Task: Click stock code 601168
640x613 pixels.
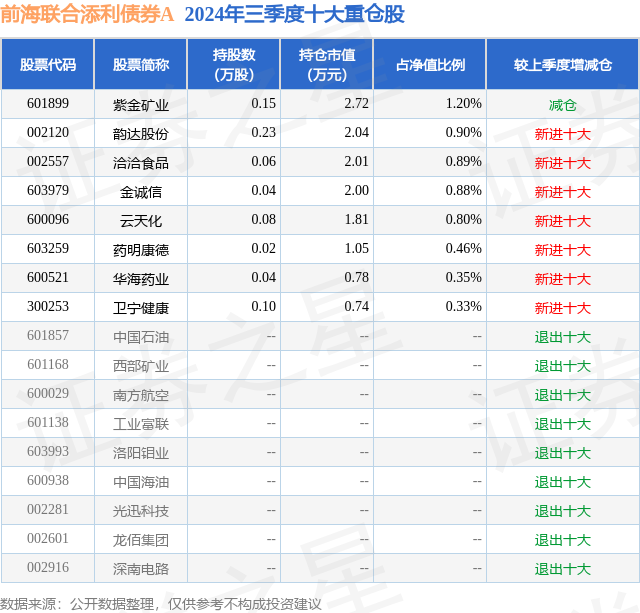Action: (x=48, y=364)
